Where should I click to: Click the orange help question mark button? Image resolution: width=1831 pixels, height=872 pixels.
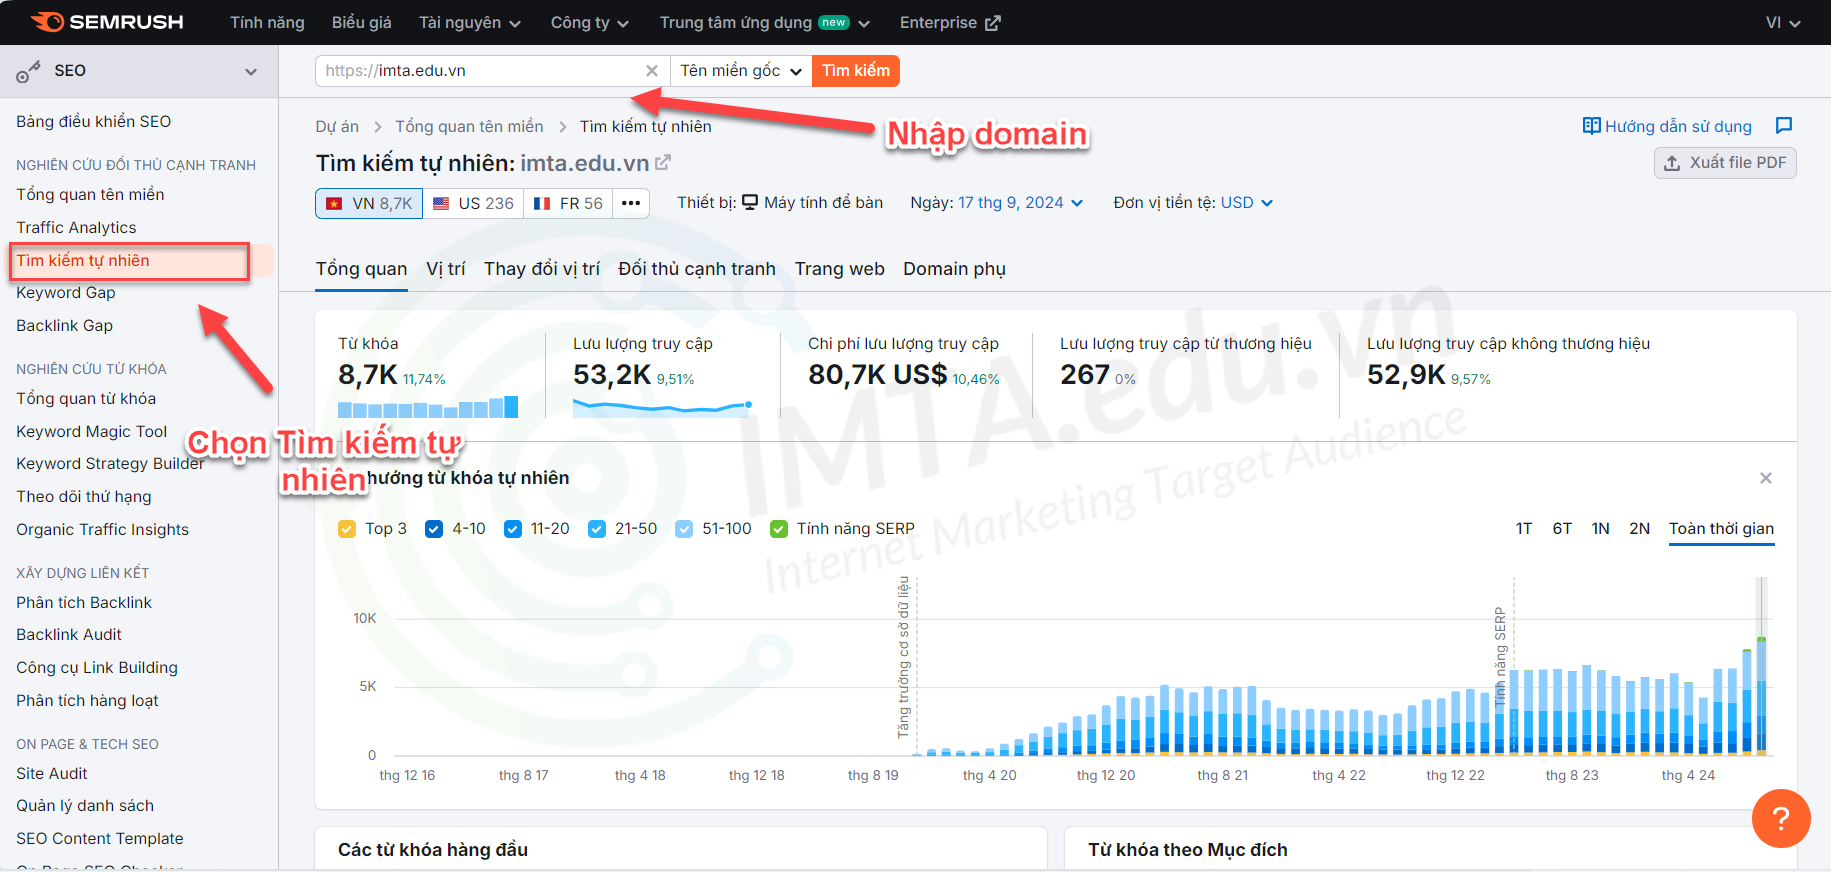click(1781, 818)
